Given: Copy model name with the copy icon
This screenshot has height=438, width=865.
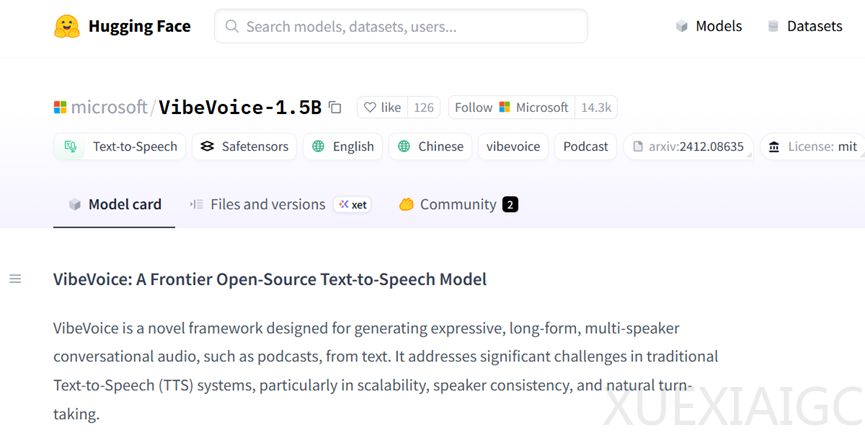Looking at the screenshot, I should click(x=335, y=107).
